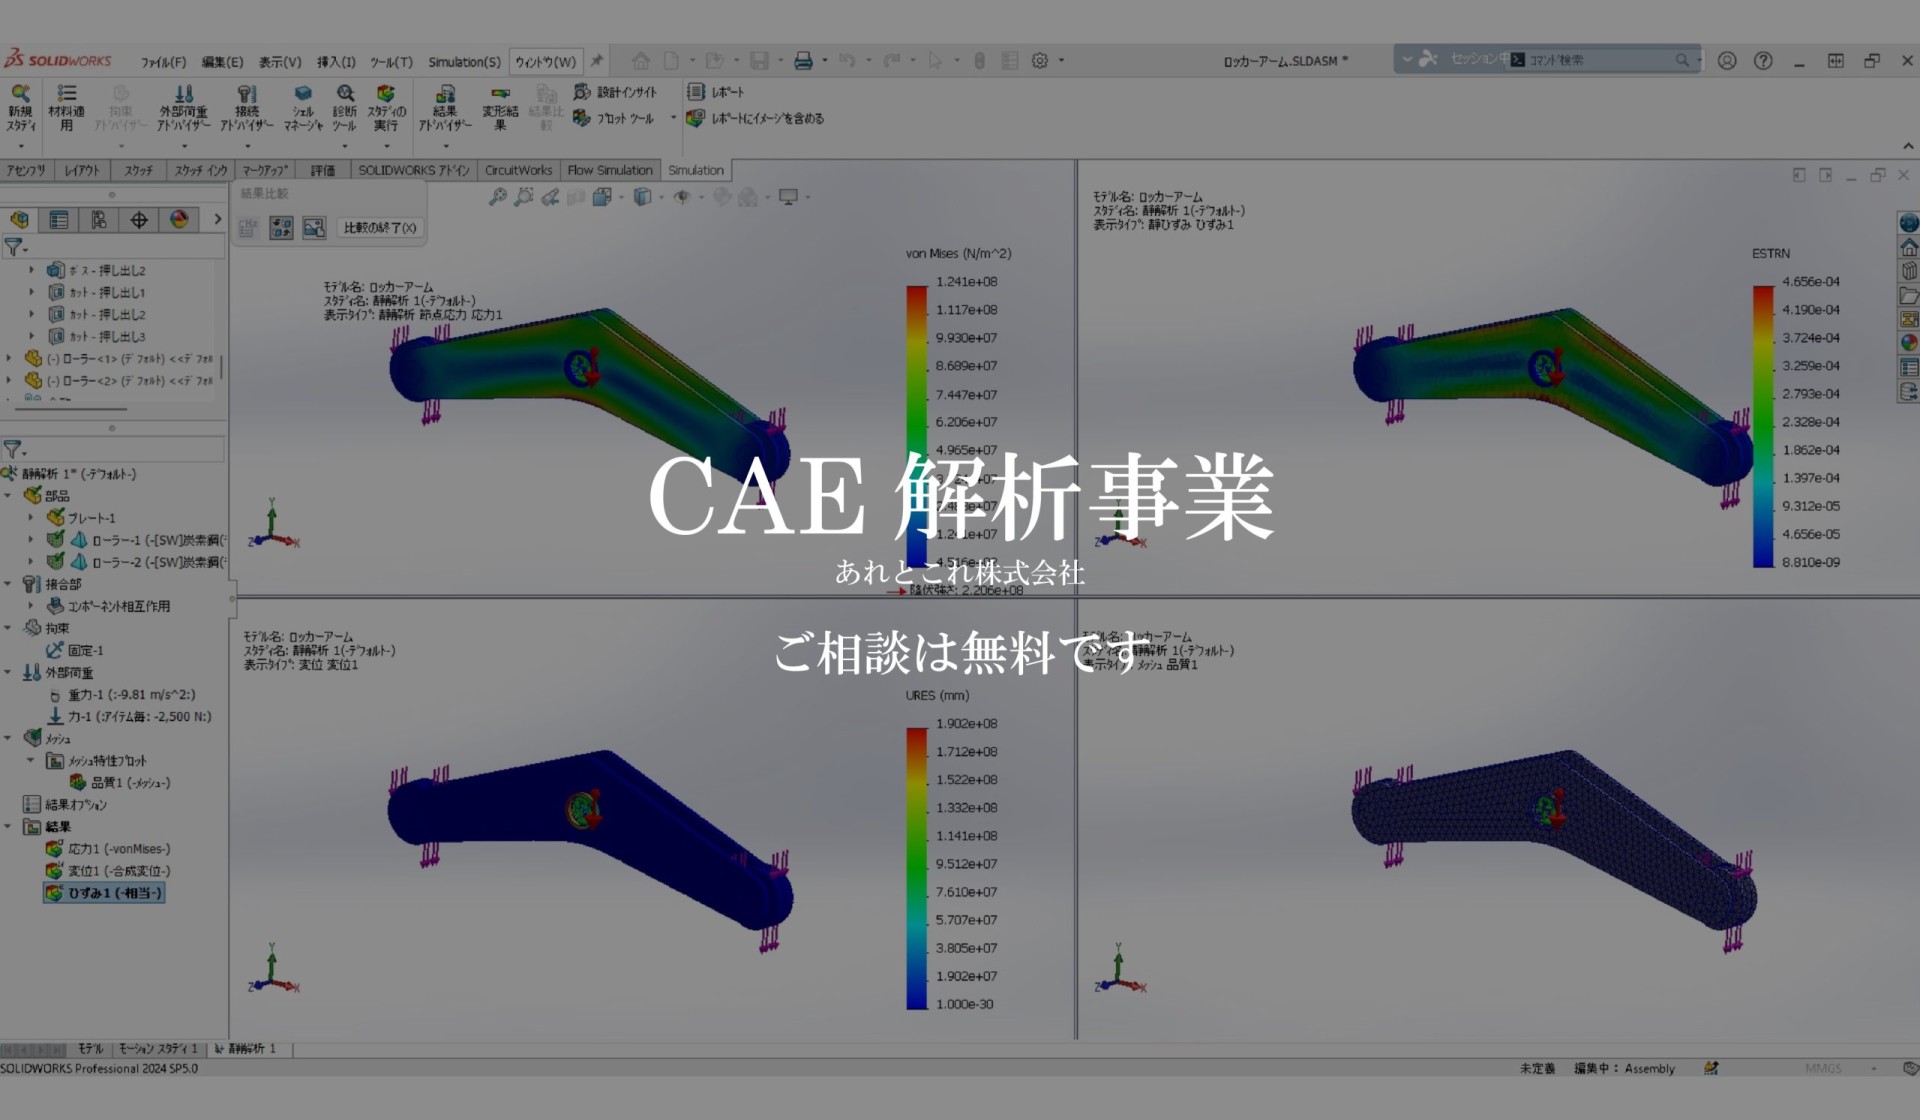Toggle the synchronize views icon in 結果比較
1920x1120 pixels.
click(281, 228)
